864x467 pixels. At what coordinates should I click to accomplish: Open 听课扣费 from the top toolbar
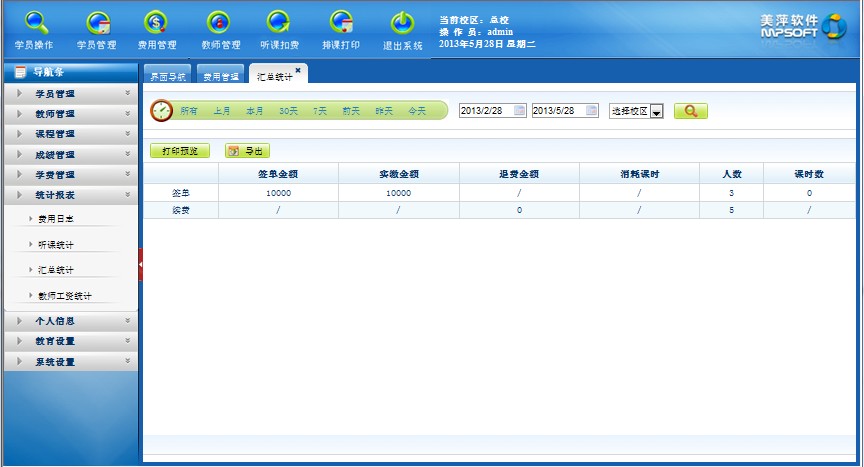click(x=279, y=23)
